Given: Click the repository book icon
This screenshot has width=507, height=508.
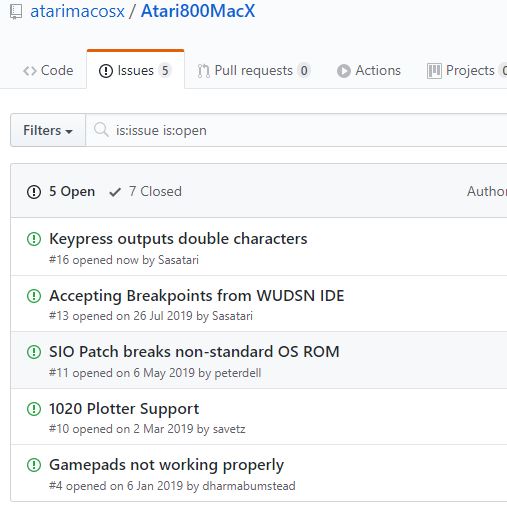Looking at the screenshot, I should (16, 12).
